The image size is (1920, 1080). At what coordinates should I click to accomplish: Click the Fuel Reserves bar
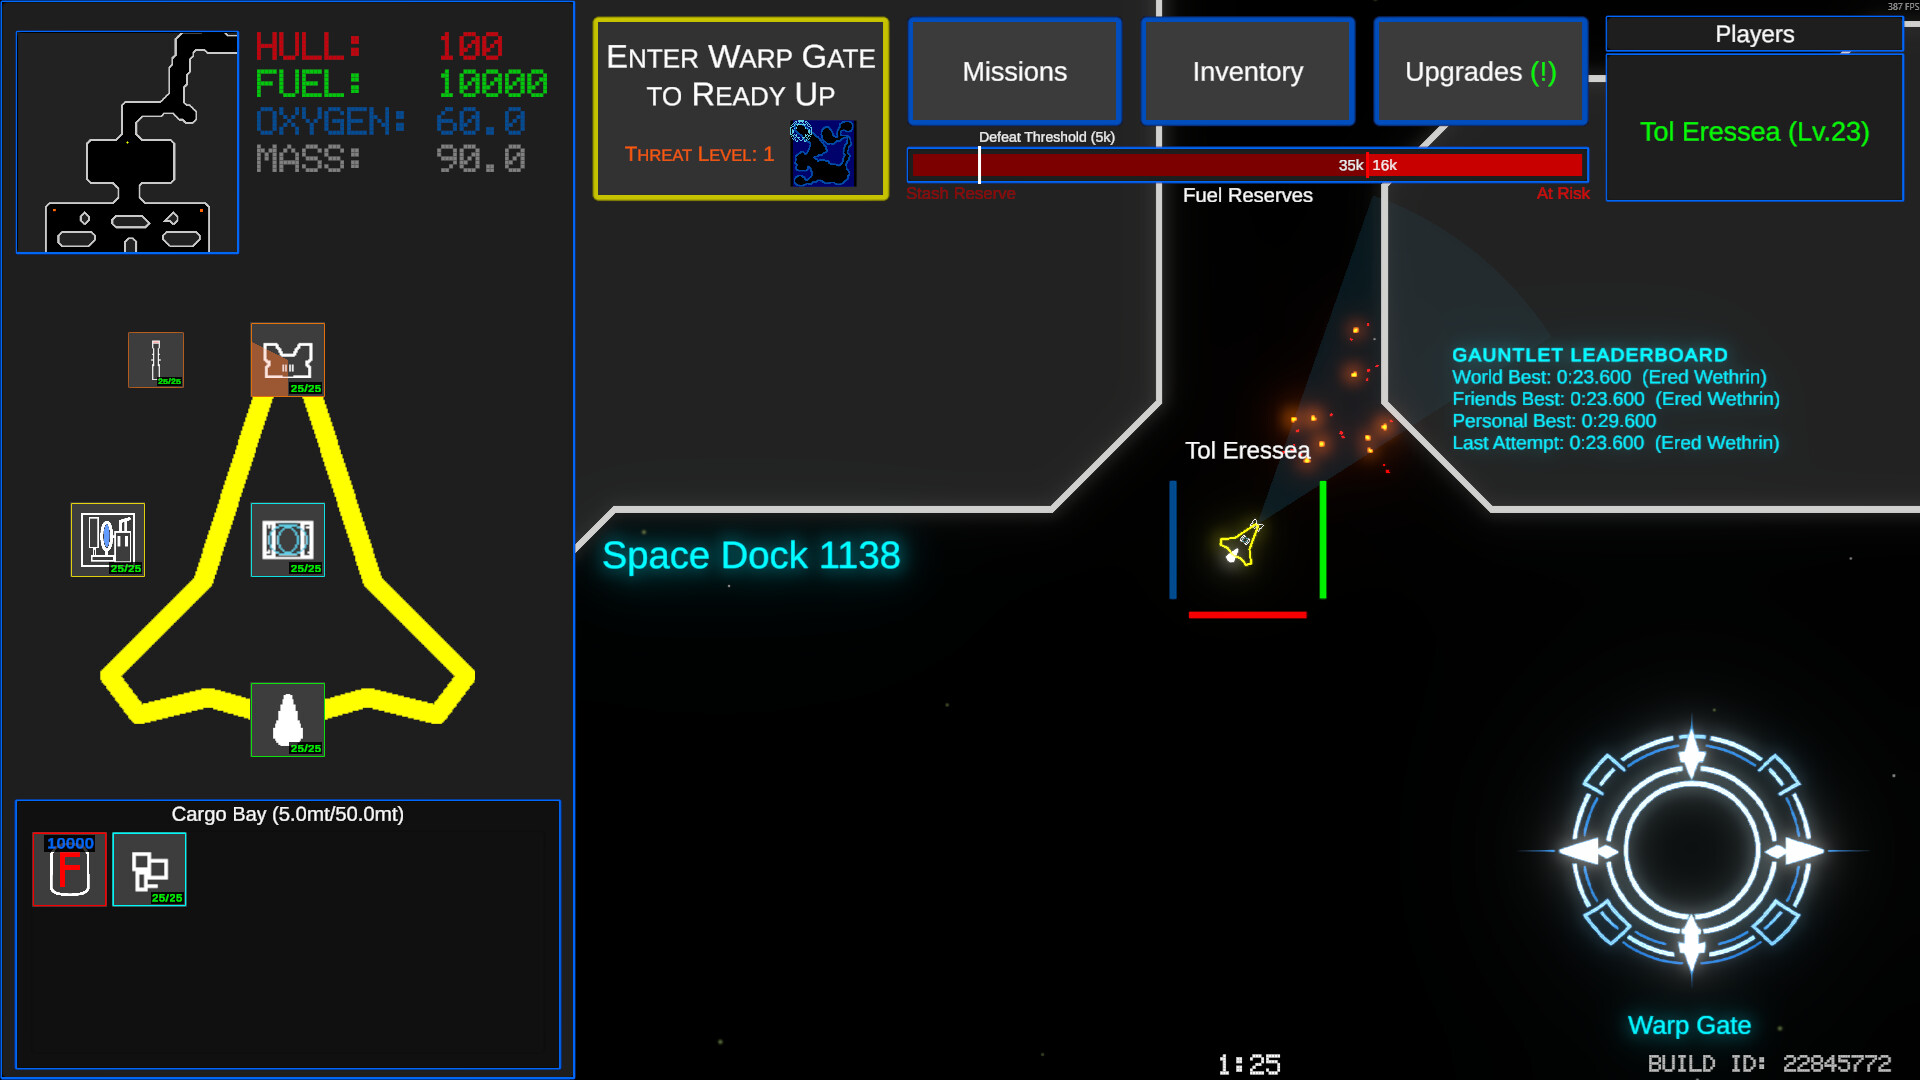pos(1247,165)
